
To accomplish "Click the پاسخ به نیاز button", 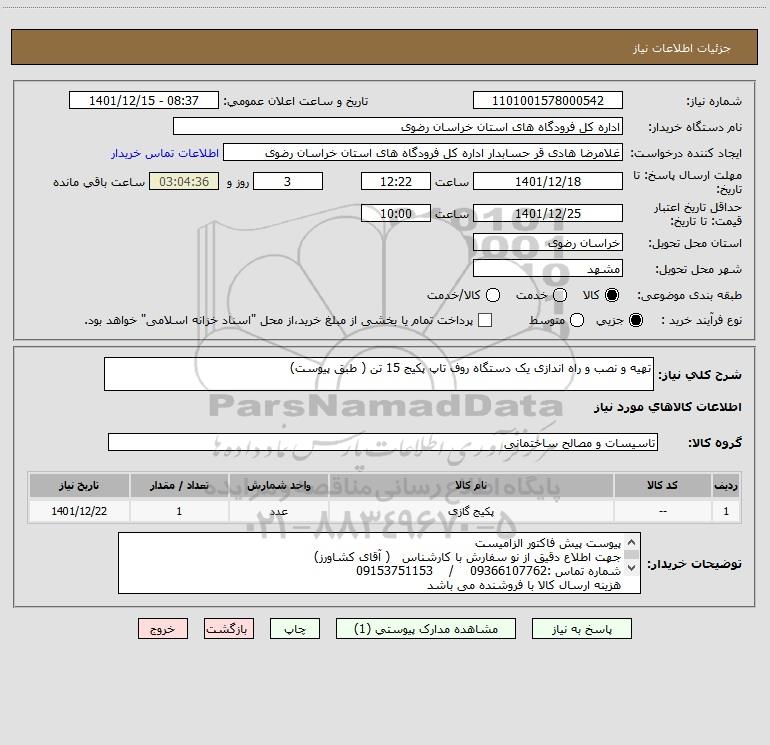I will click(581, 629).
